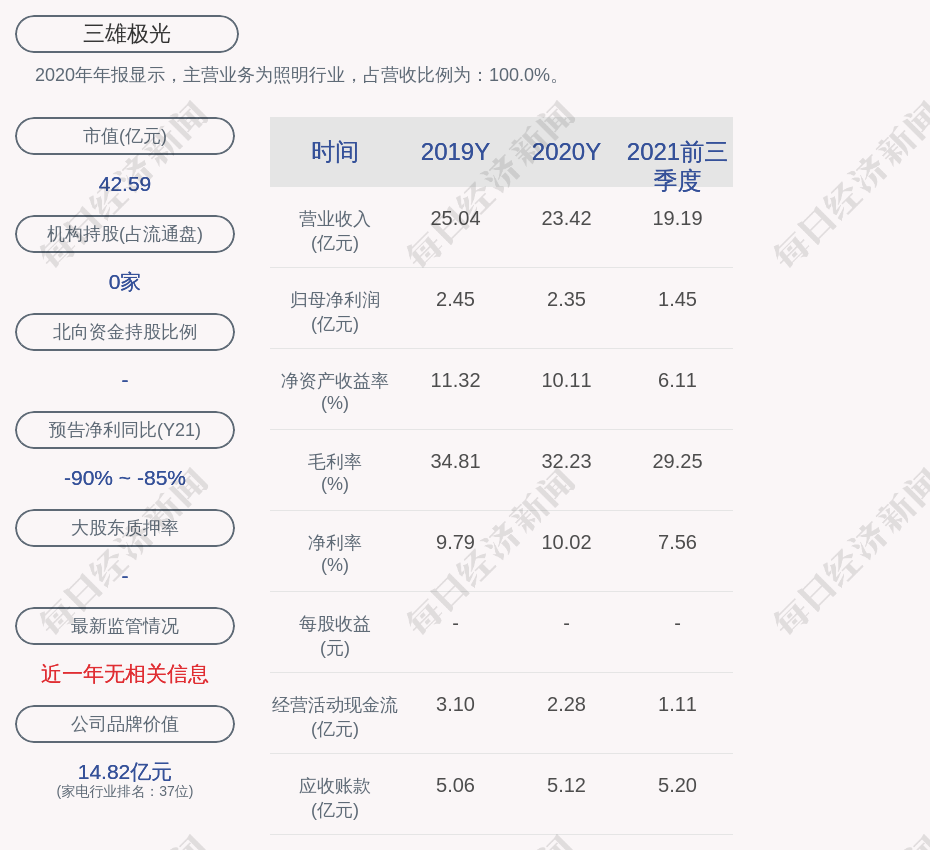This screenshot has width=930, height=850.
Task: Click the red text 近一年无相关信息
Action: point(125,674)
